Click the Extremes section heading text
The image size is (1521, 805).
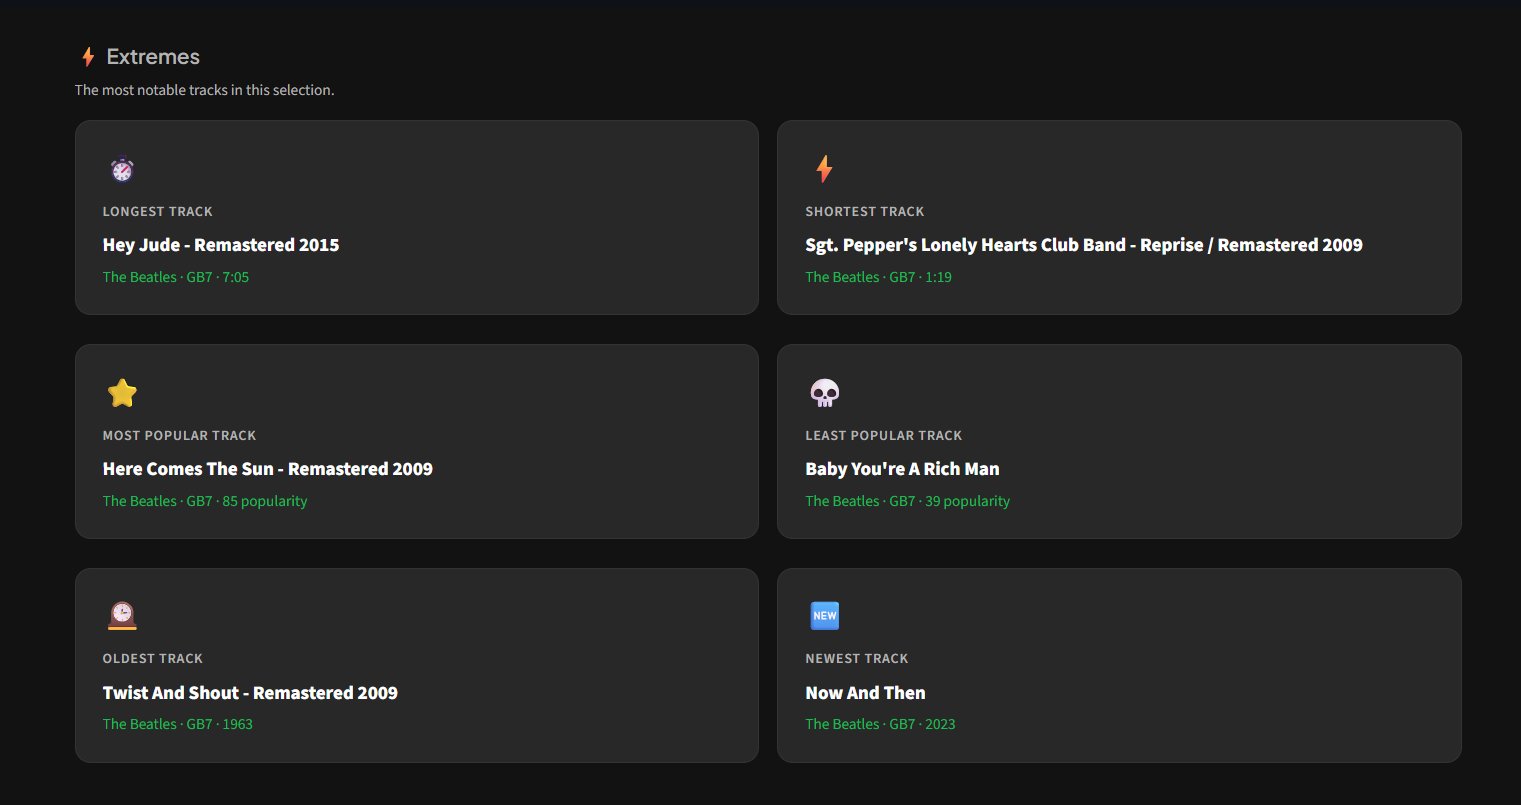153,57
